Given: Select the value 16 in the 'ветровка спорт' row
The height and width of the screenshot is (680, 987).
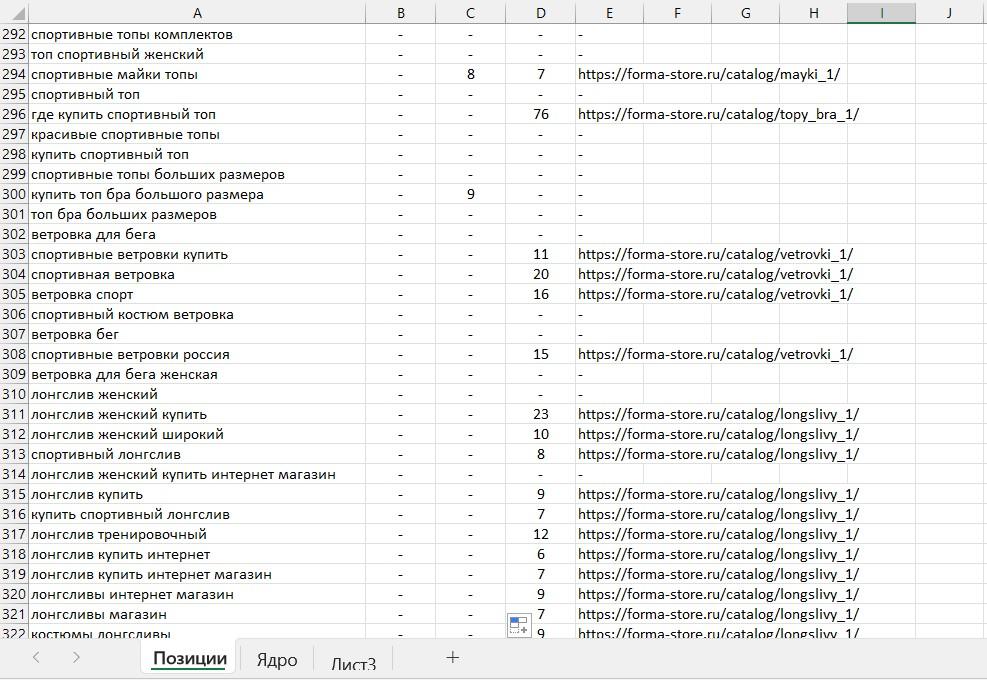Looking at the screenshot, I should point(540,295).
